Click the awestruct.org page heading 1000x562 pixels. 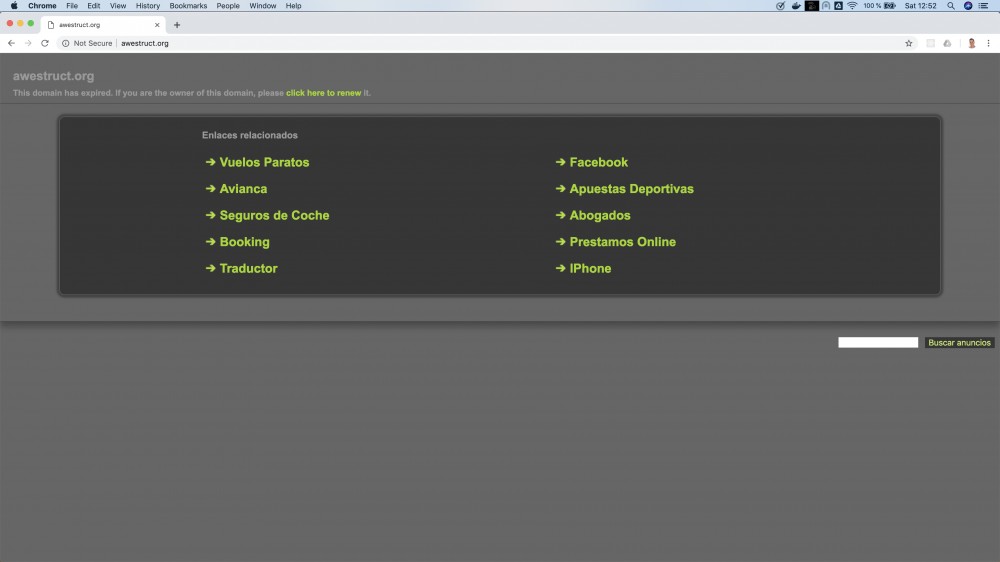coord(54,76)
